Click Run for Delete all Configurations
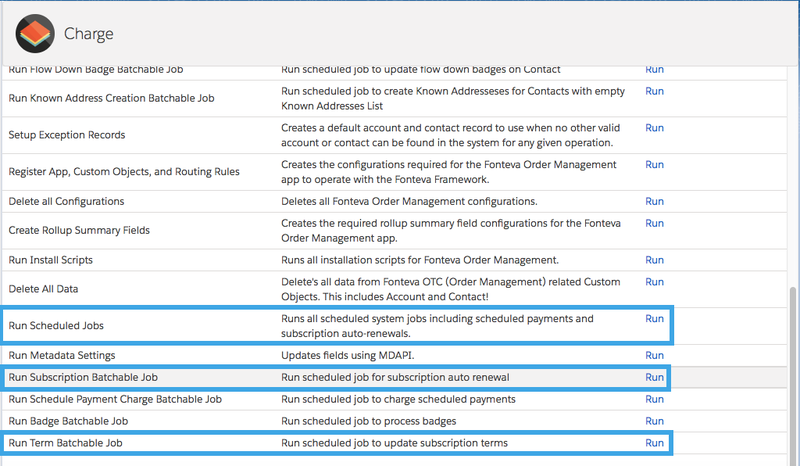 tap(654, 201)
